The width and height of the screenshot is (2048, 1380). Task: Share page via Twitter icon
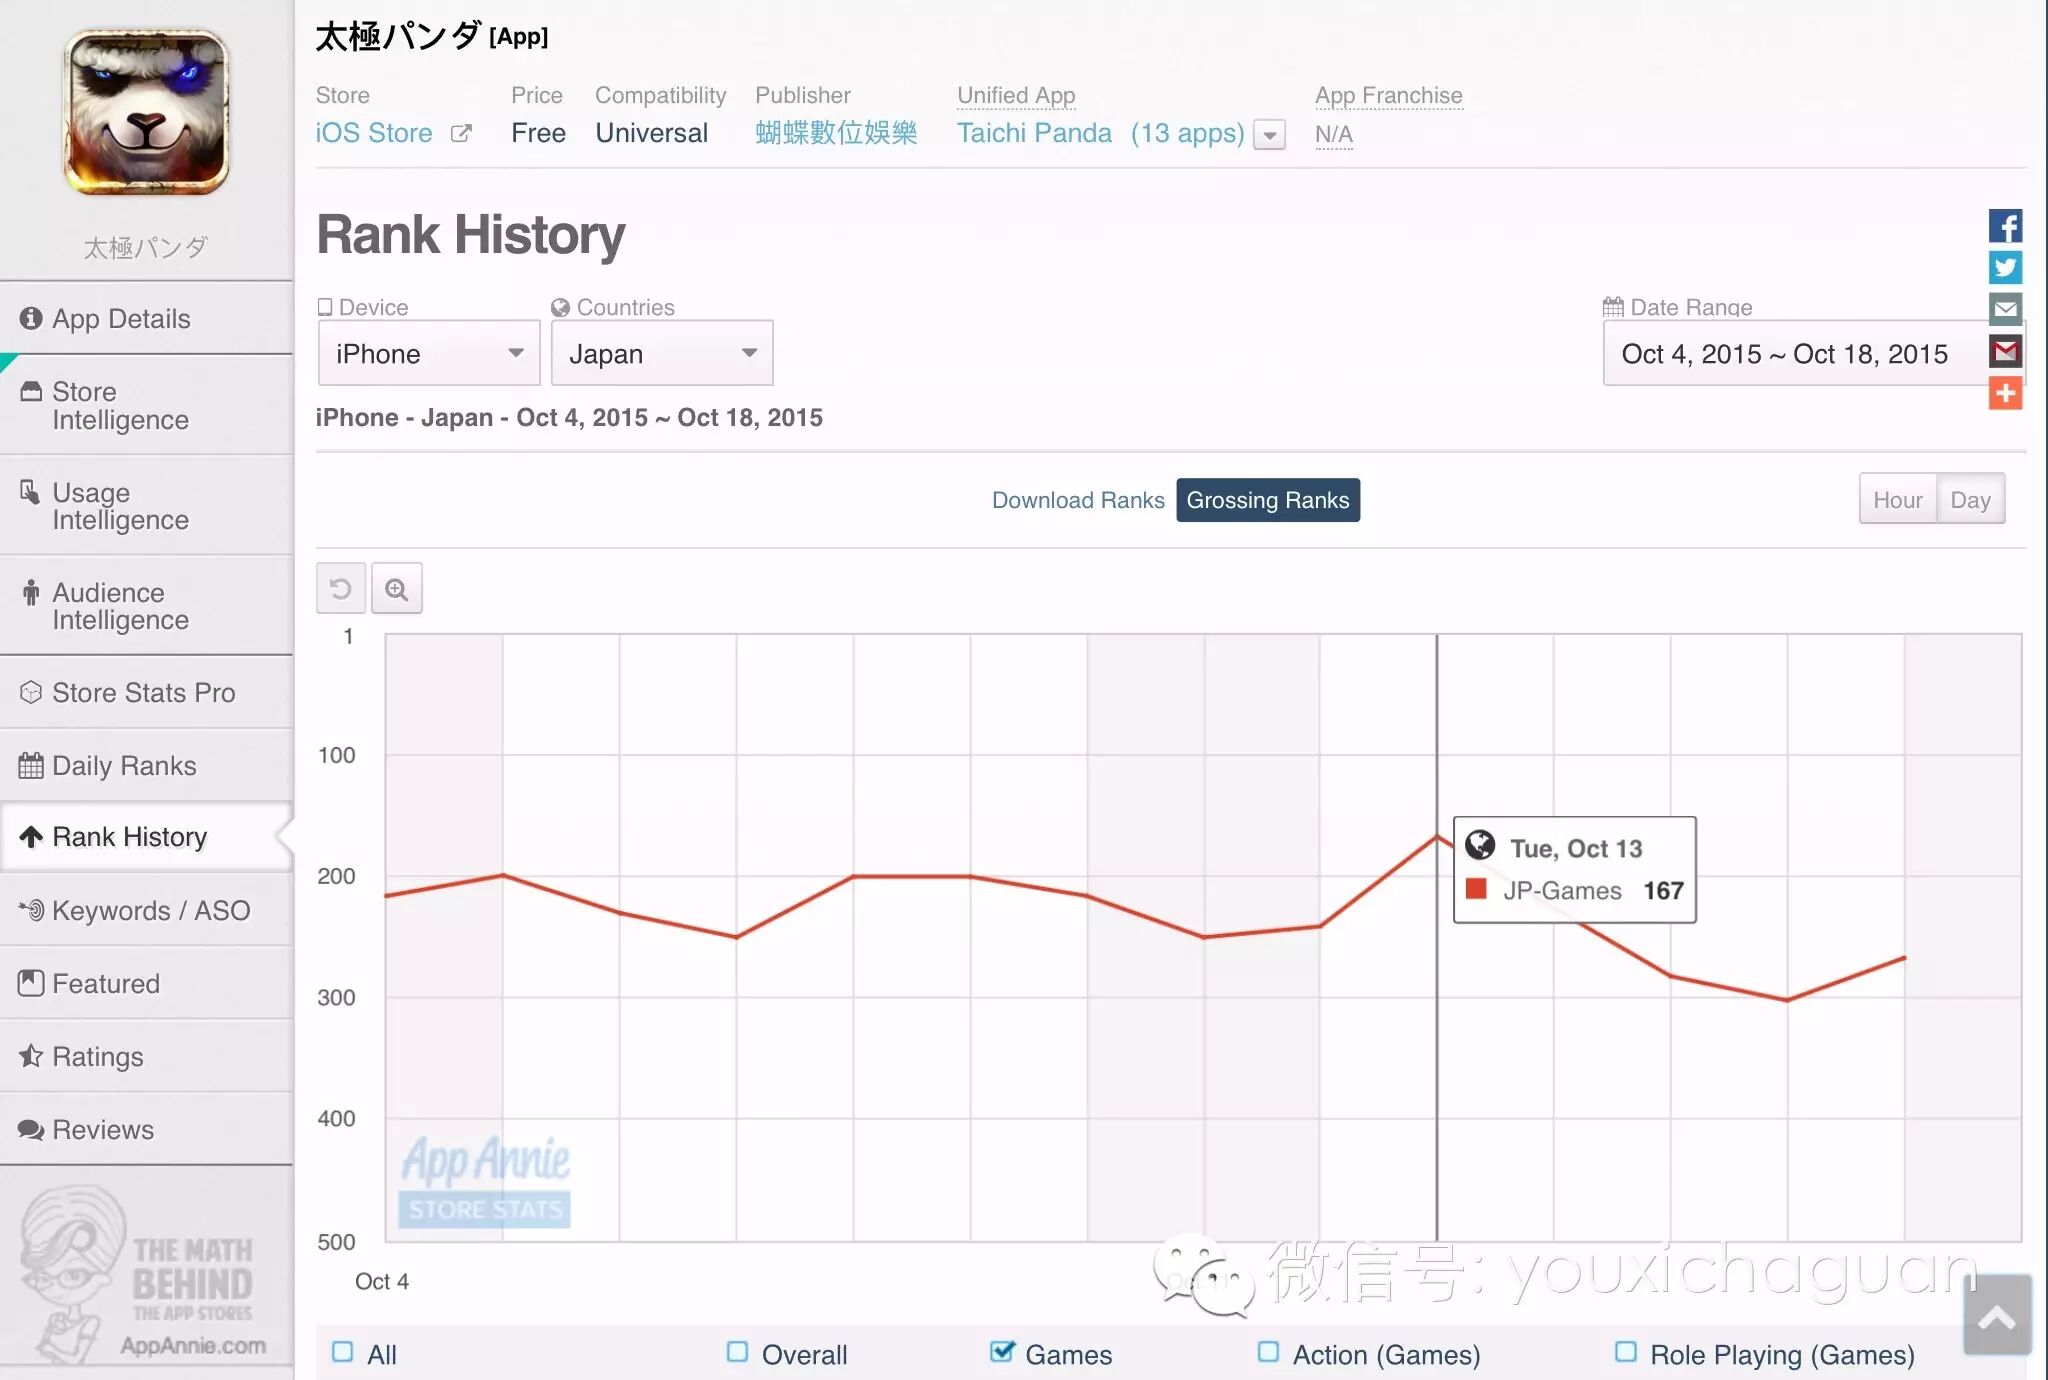click(2005, 268)
